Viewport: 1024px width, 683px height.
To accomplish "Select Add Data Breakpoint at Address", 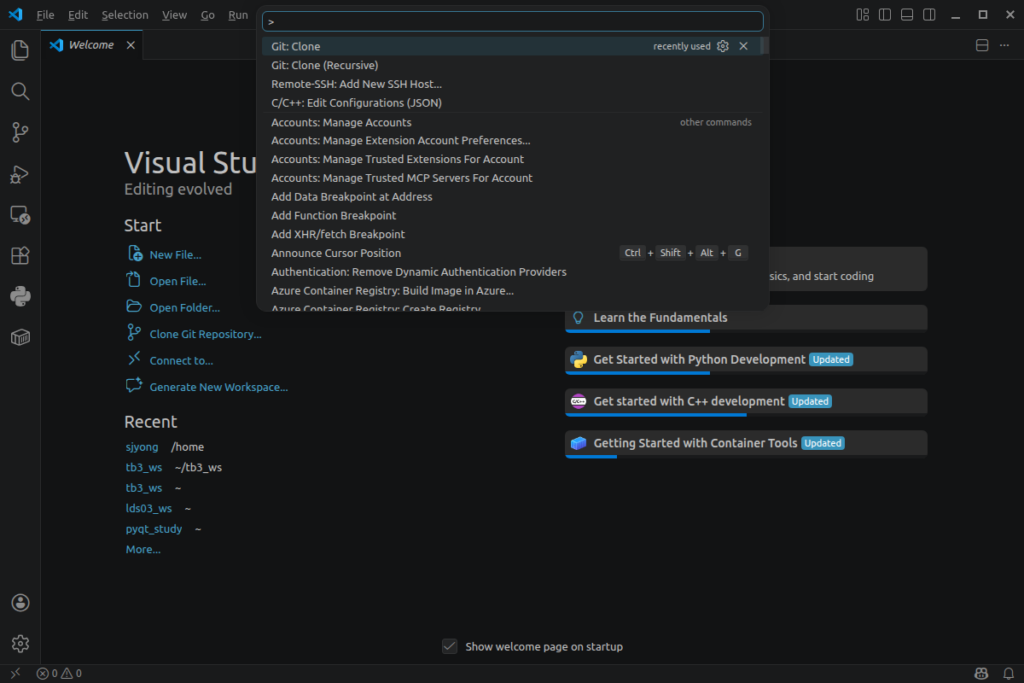I will click(513, 197).
